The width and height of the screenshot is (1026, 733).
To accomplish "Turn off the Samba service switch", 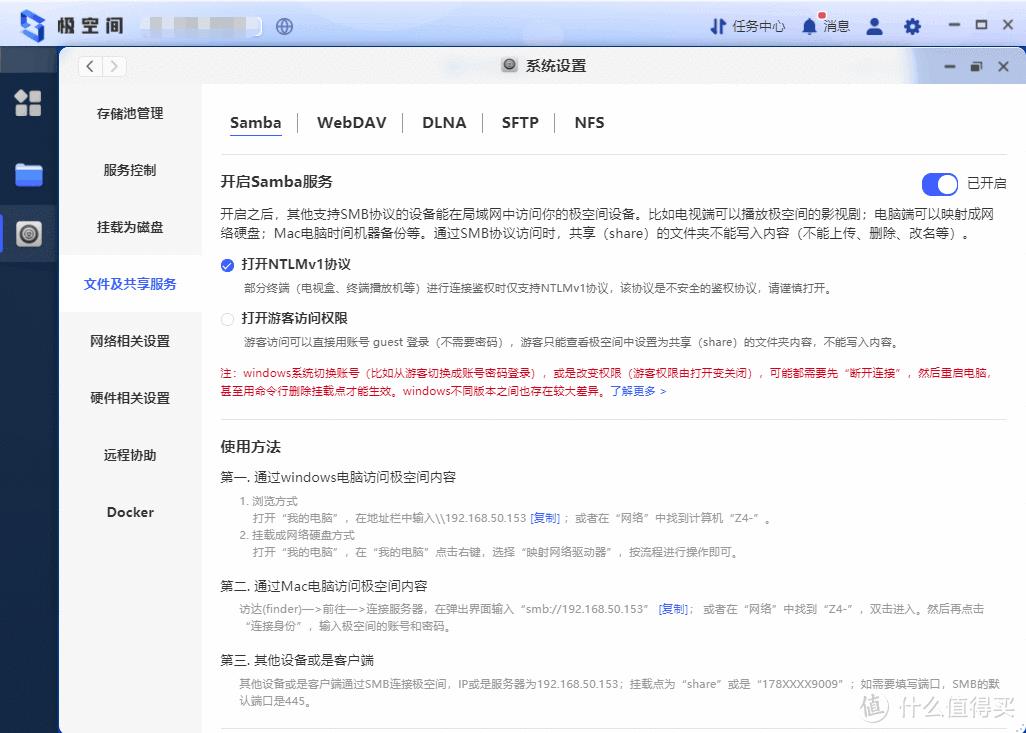I will point(940,184).
